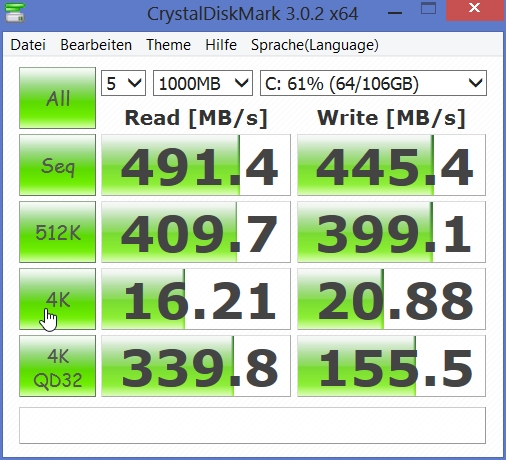Open the Theme menu
The width and height of the screenshot is (506, 460).
[x=168, y=45]
